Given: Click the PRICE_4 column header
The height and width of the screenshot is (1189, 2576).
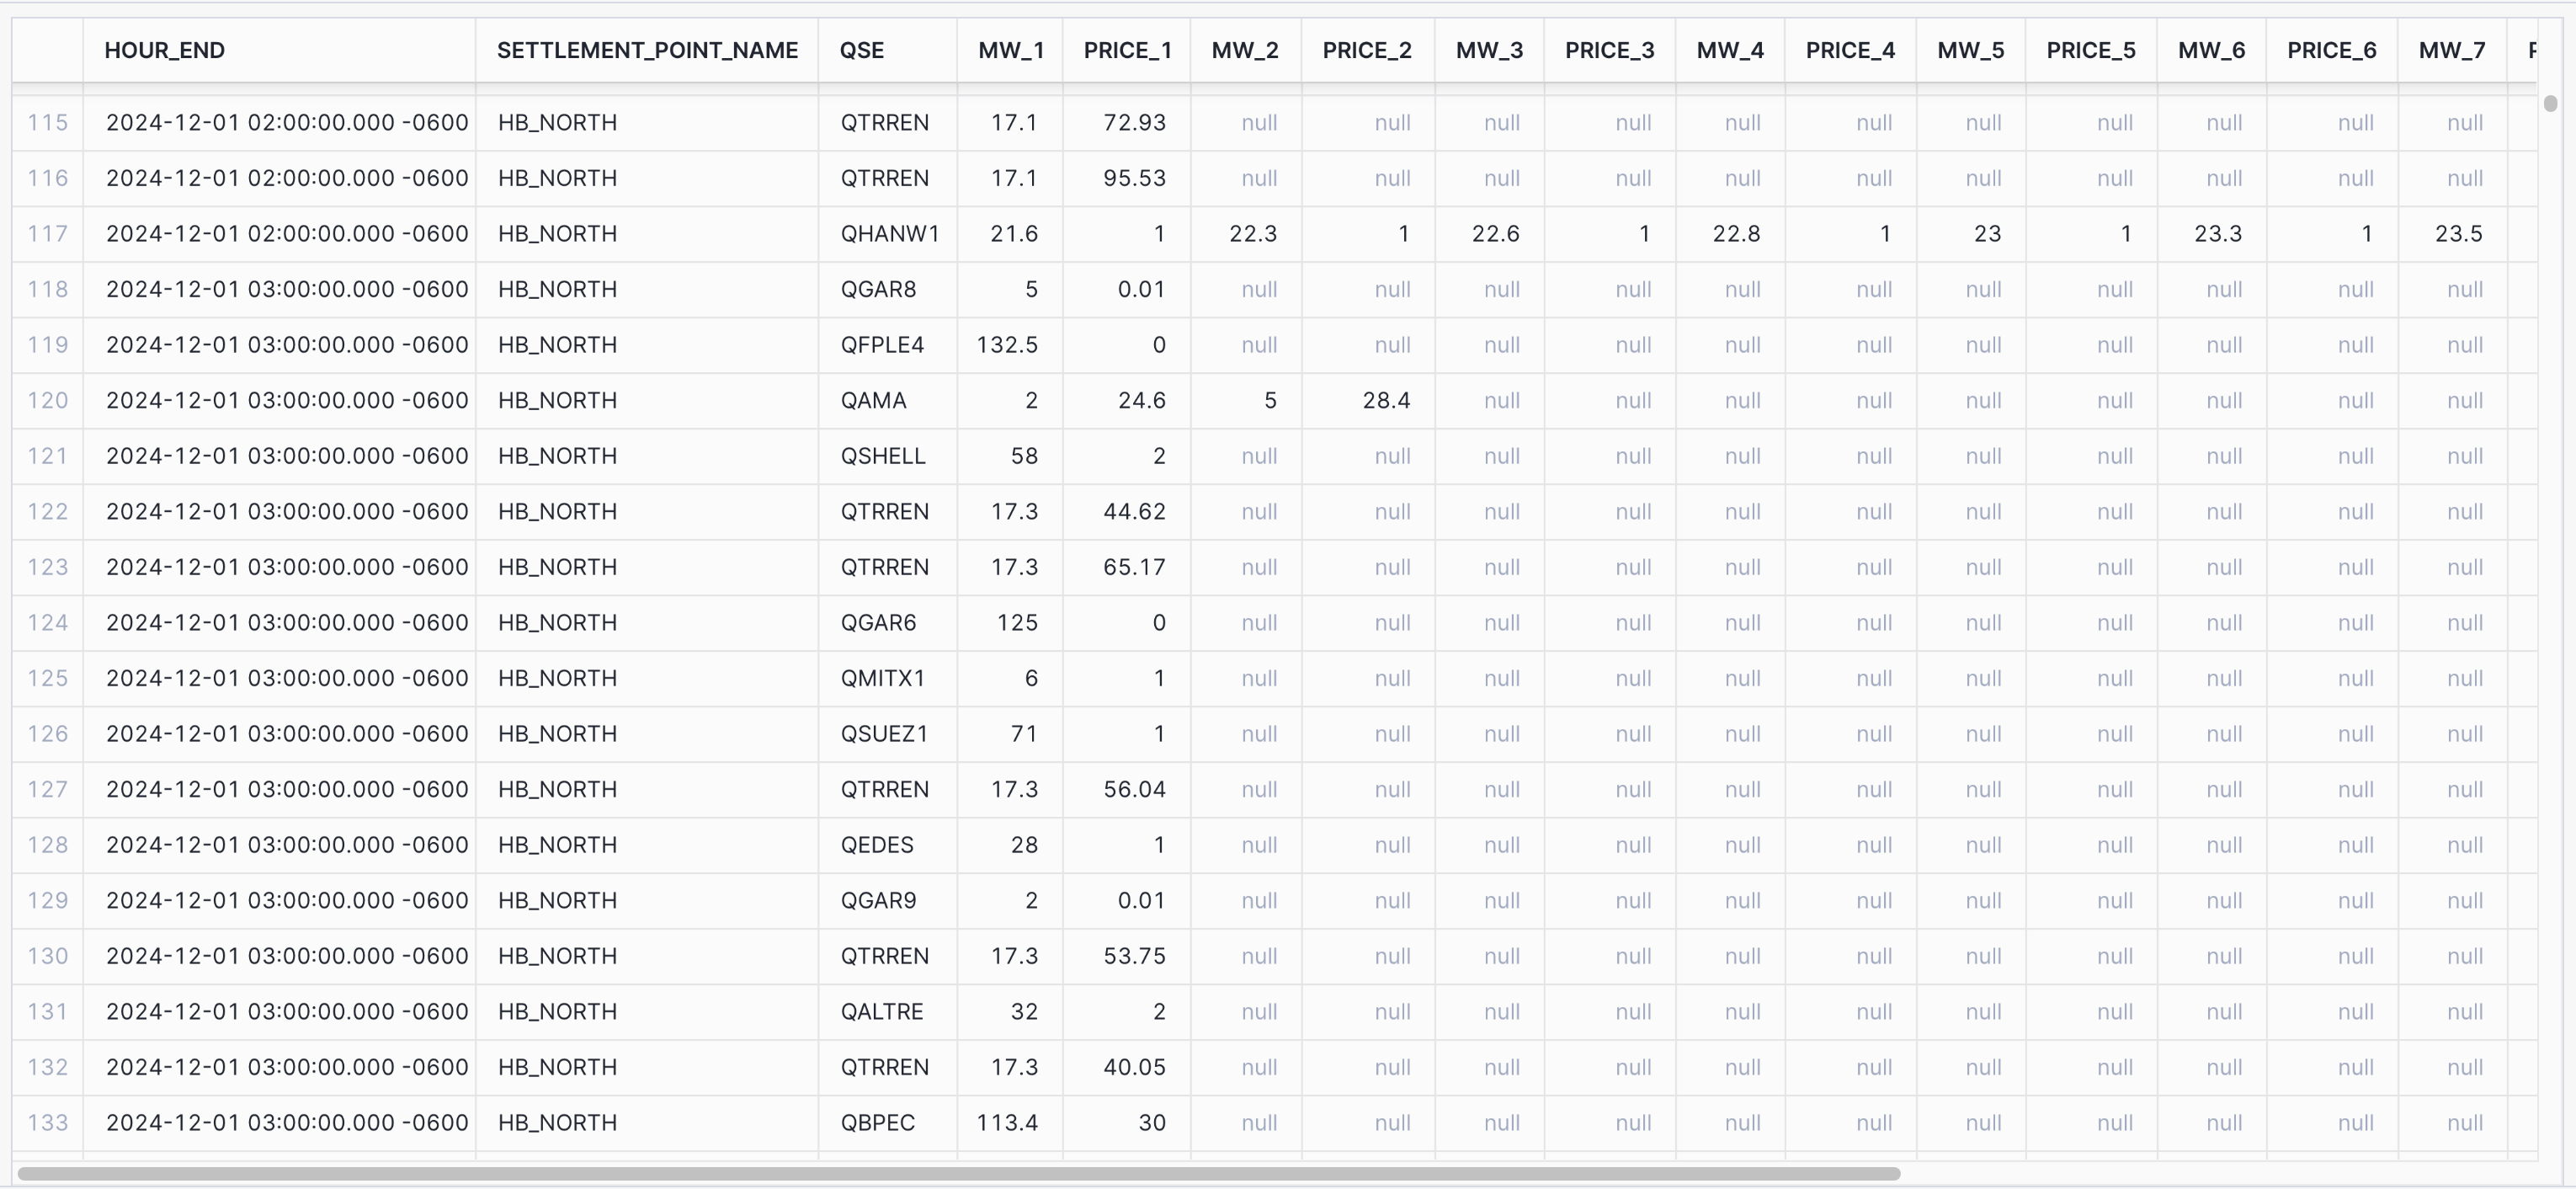Looking at the screenshot, I should (x=1849, y=50).
